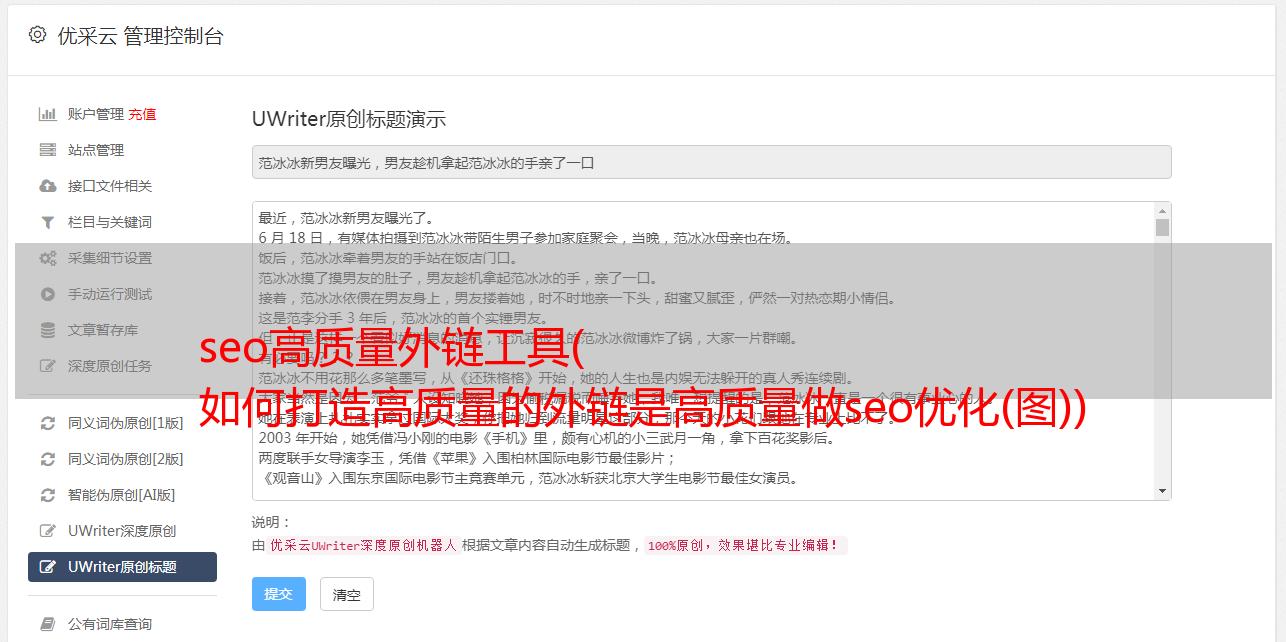Click the article textarea's scroll down arrow
This screenshot has height=642, width=1286.
tap(1162, 491)
